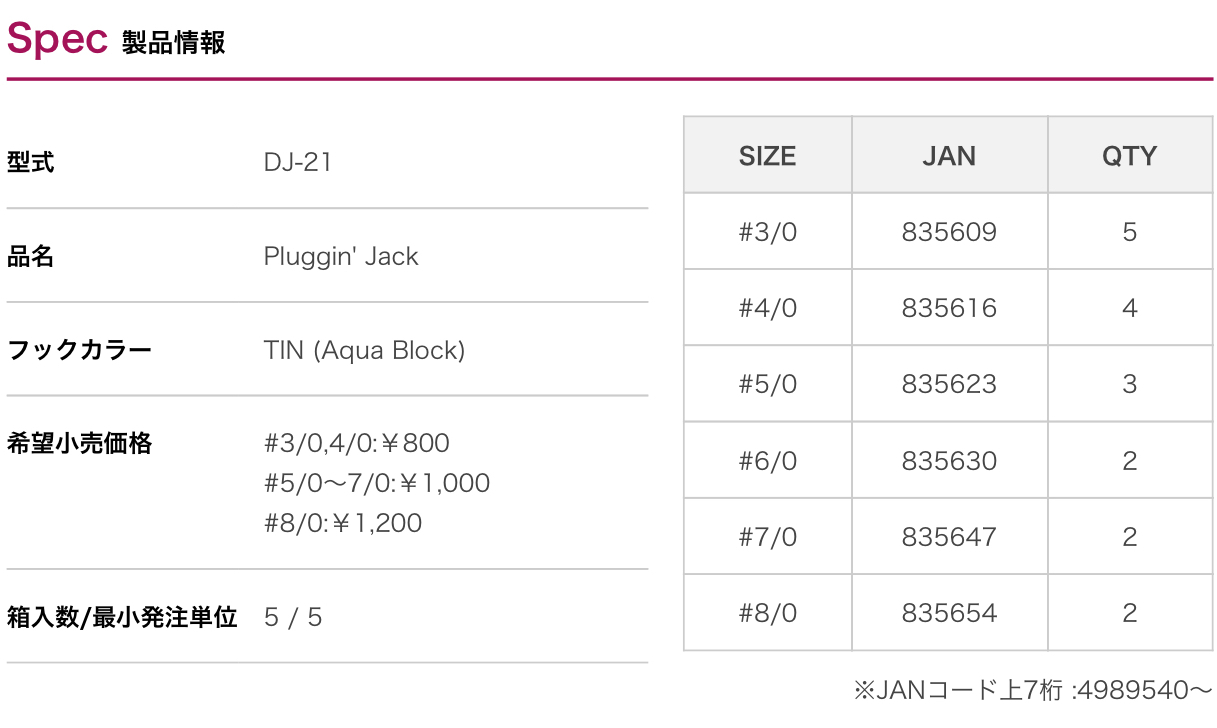Click JAN code 835647

[949, 537]
